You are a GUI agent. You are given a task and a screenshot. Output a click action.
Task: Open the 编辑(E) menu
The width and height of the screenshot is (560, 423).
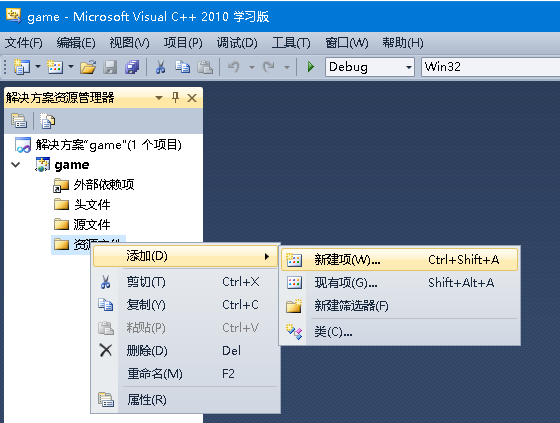pyautogui.click(x=76, y=43)
